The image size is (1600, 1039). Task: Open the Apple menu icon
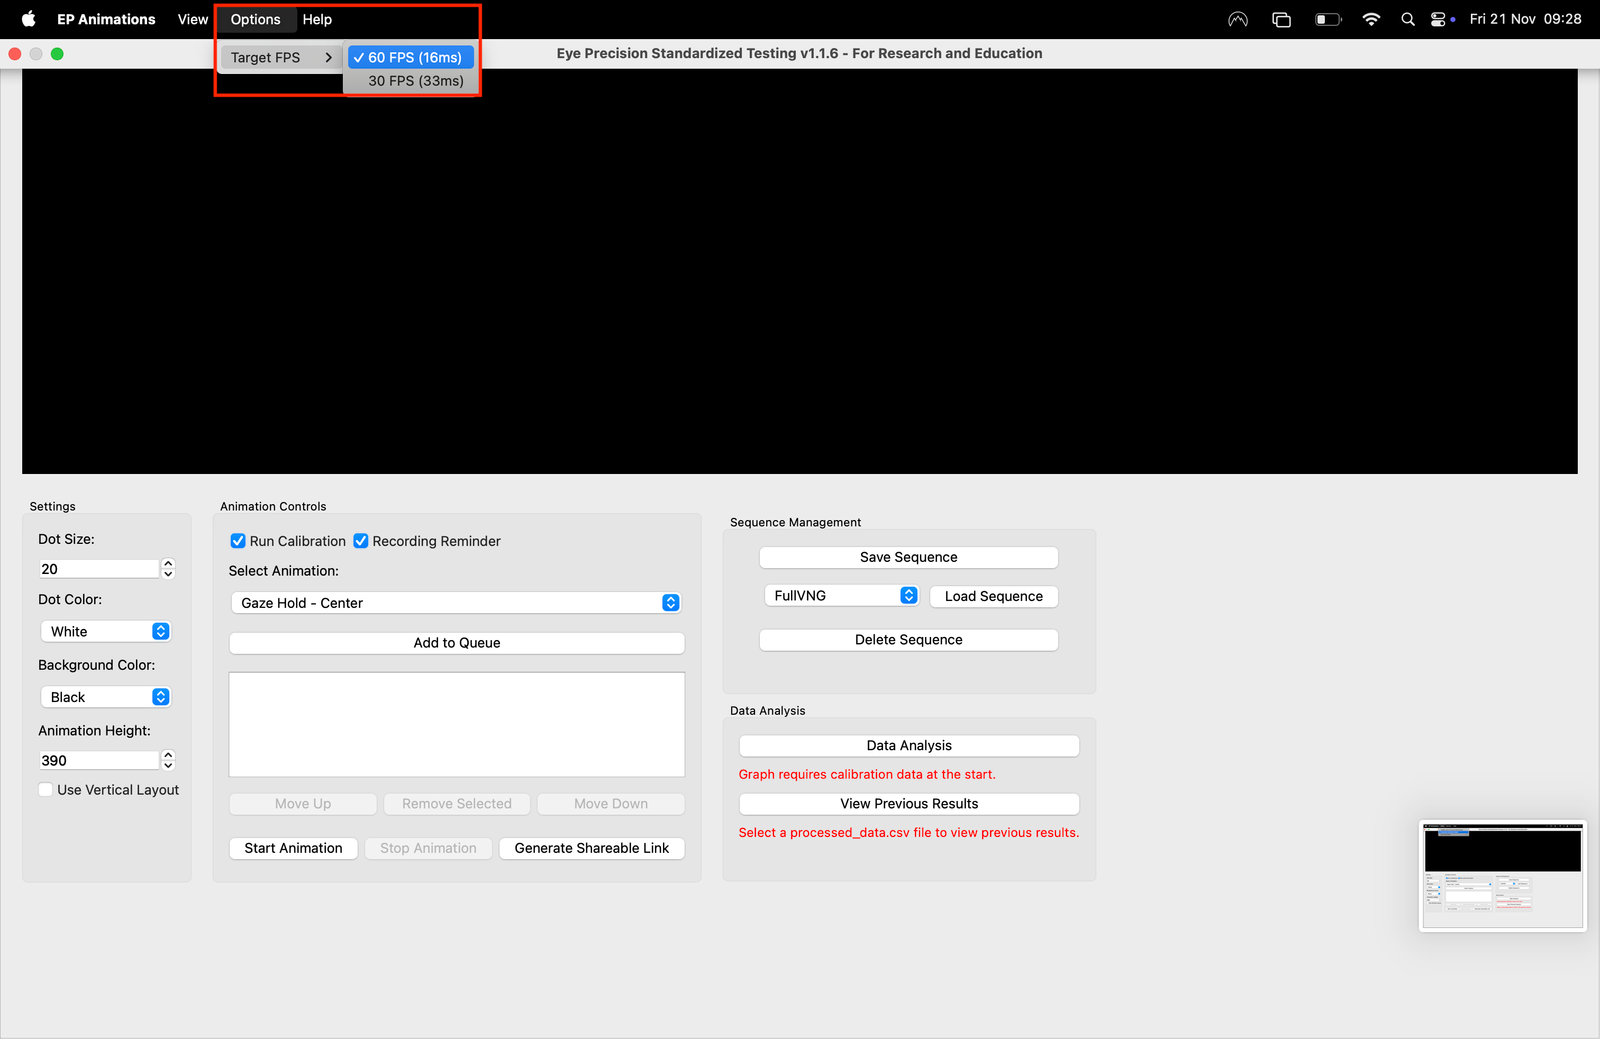click(x=28, y=19)
